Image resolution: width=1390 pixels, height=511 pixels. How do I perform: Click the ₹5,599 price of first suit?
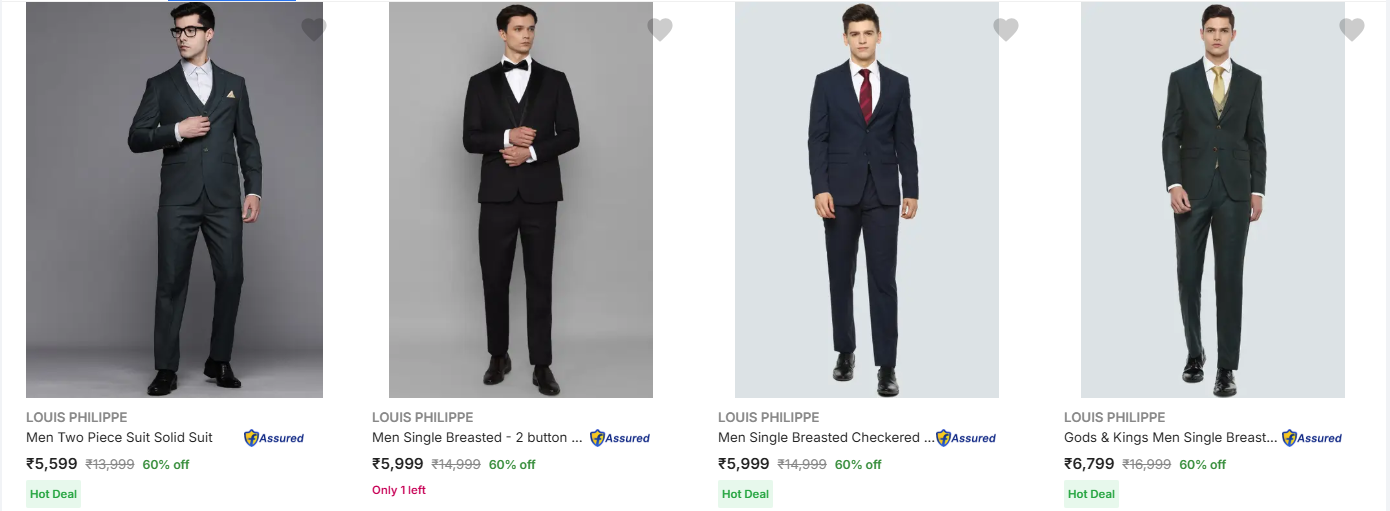click(51, 464)
